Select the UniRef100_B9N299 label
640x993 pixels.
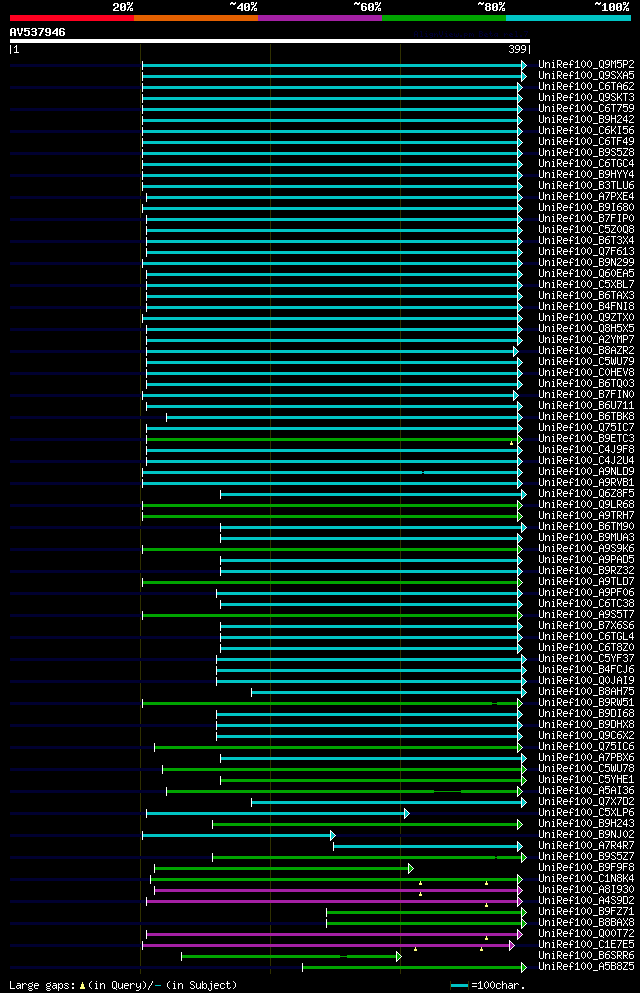click(x=586, y=262)
